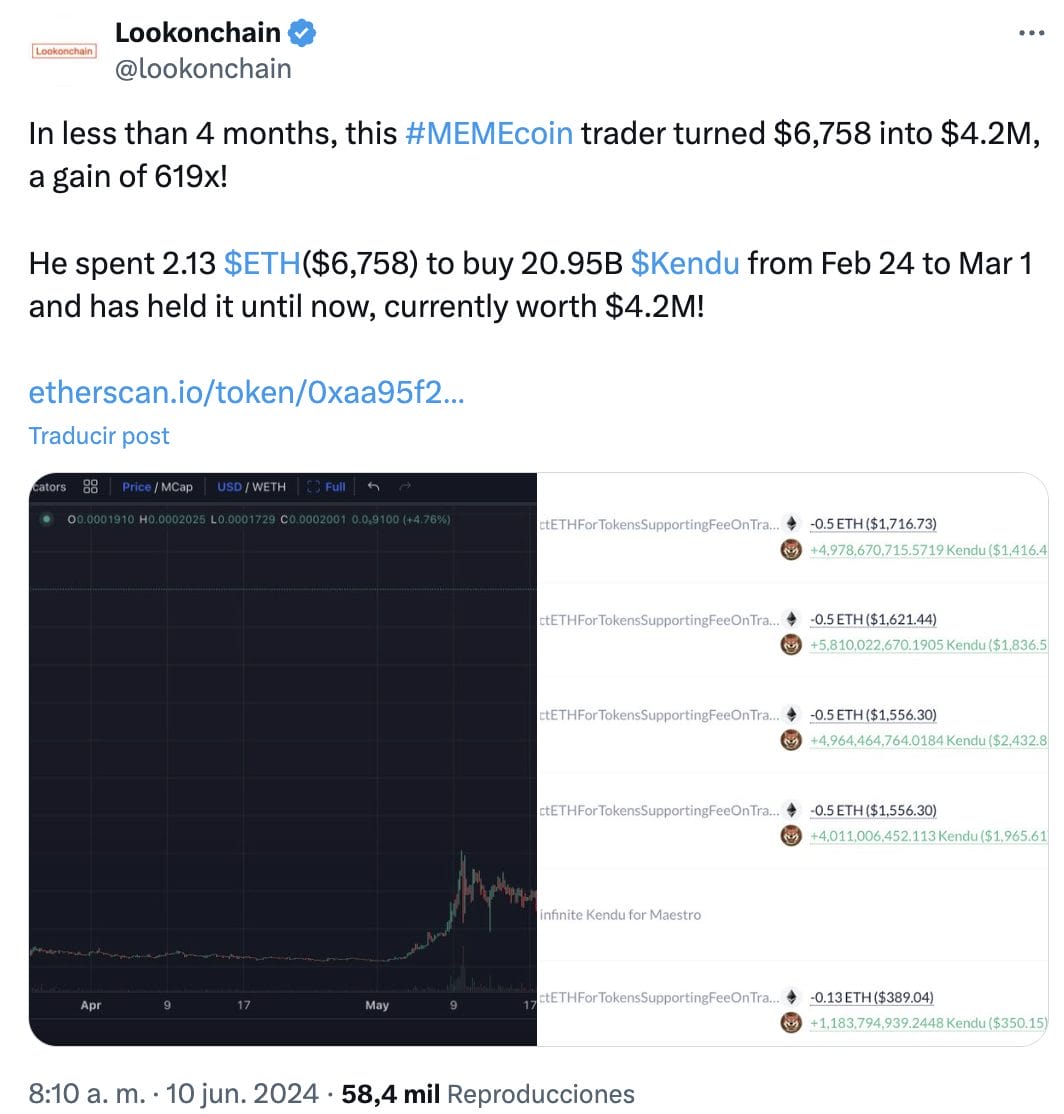Open the $Kendu cashtag link
This screenshot has width=1064, height=1114.
pos(685,263)
